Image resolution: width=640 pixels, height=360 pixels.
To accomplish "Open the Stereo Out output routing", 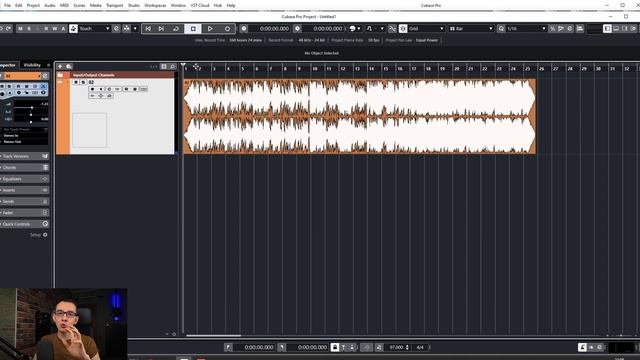I will tap(24, 142).
